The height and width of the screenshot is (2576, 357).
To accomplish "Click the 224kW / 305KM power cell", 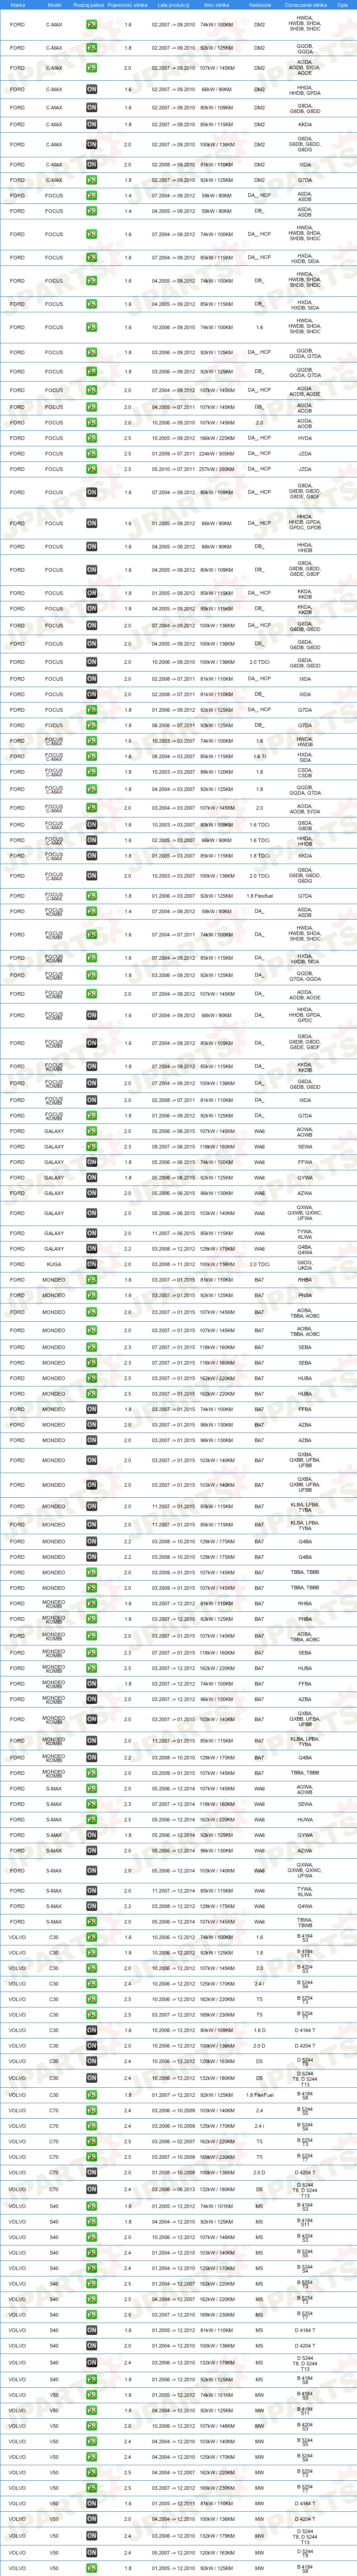I will click(217, 454).
